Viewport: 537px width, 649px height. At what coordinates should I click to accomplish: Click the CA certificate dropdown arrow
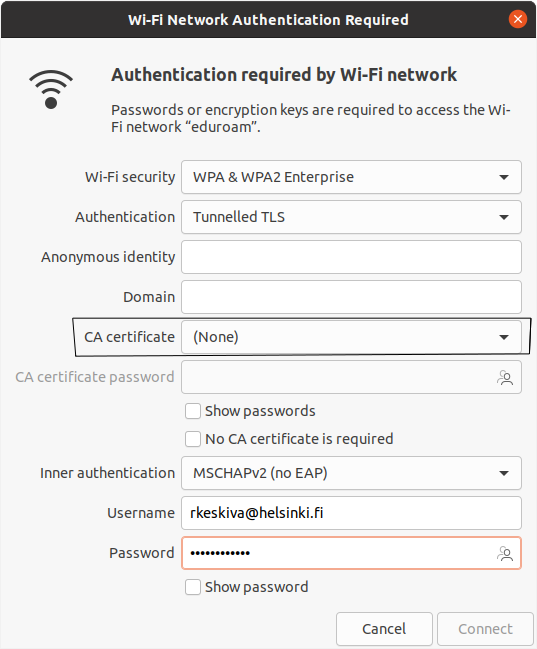(x=503, y=337)
